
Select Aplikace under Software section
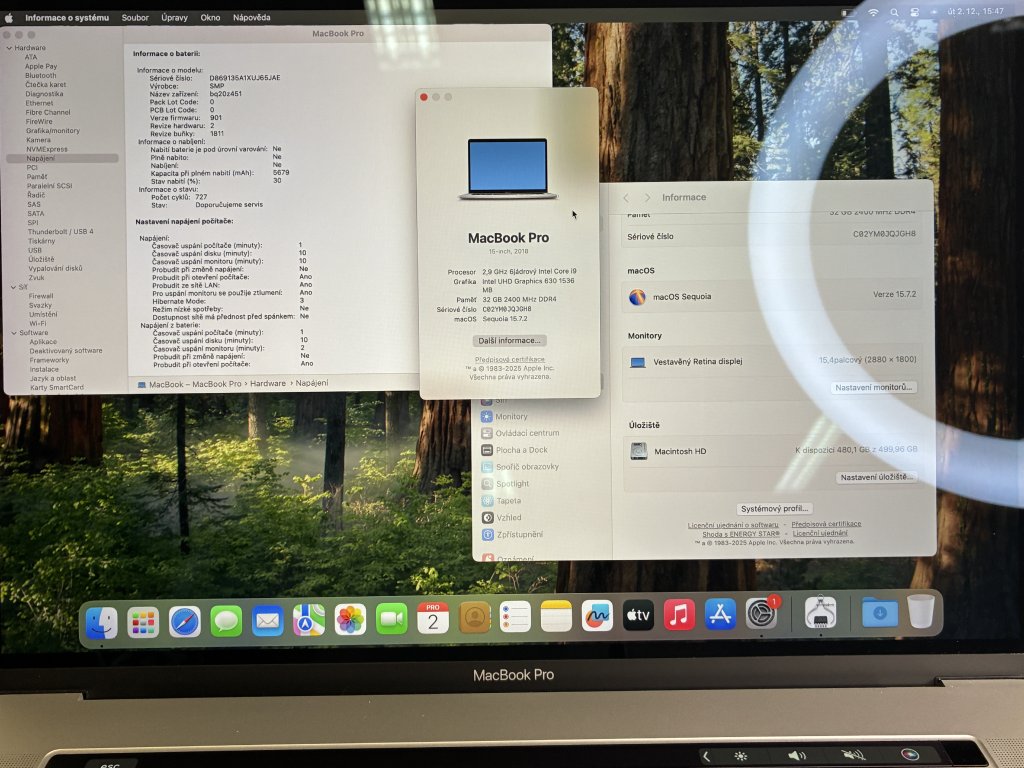point(43,342)
